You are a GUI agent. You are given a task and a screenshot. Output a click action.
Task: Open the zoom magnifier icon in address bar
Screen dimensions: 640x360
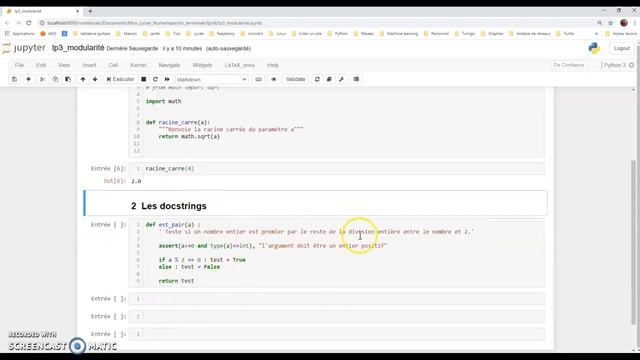pyautogui.click(x=600, y=23)
